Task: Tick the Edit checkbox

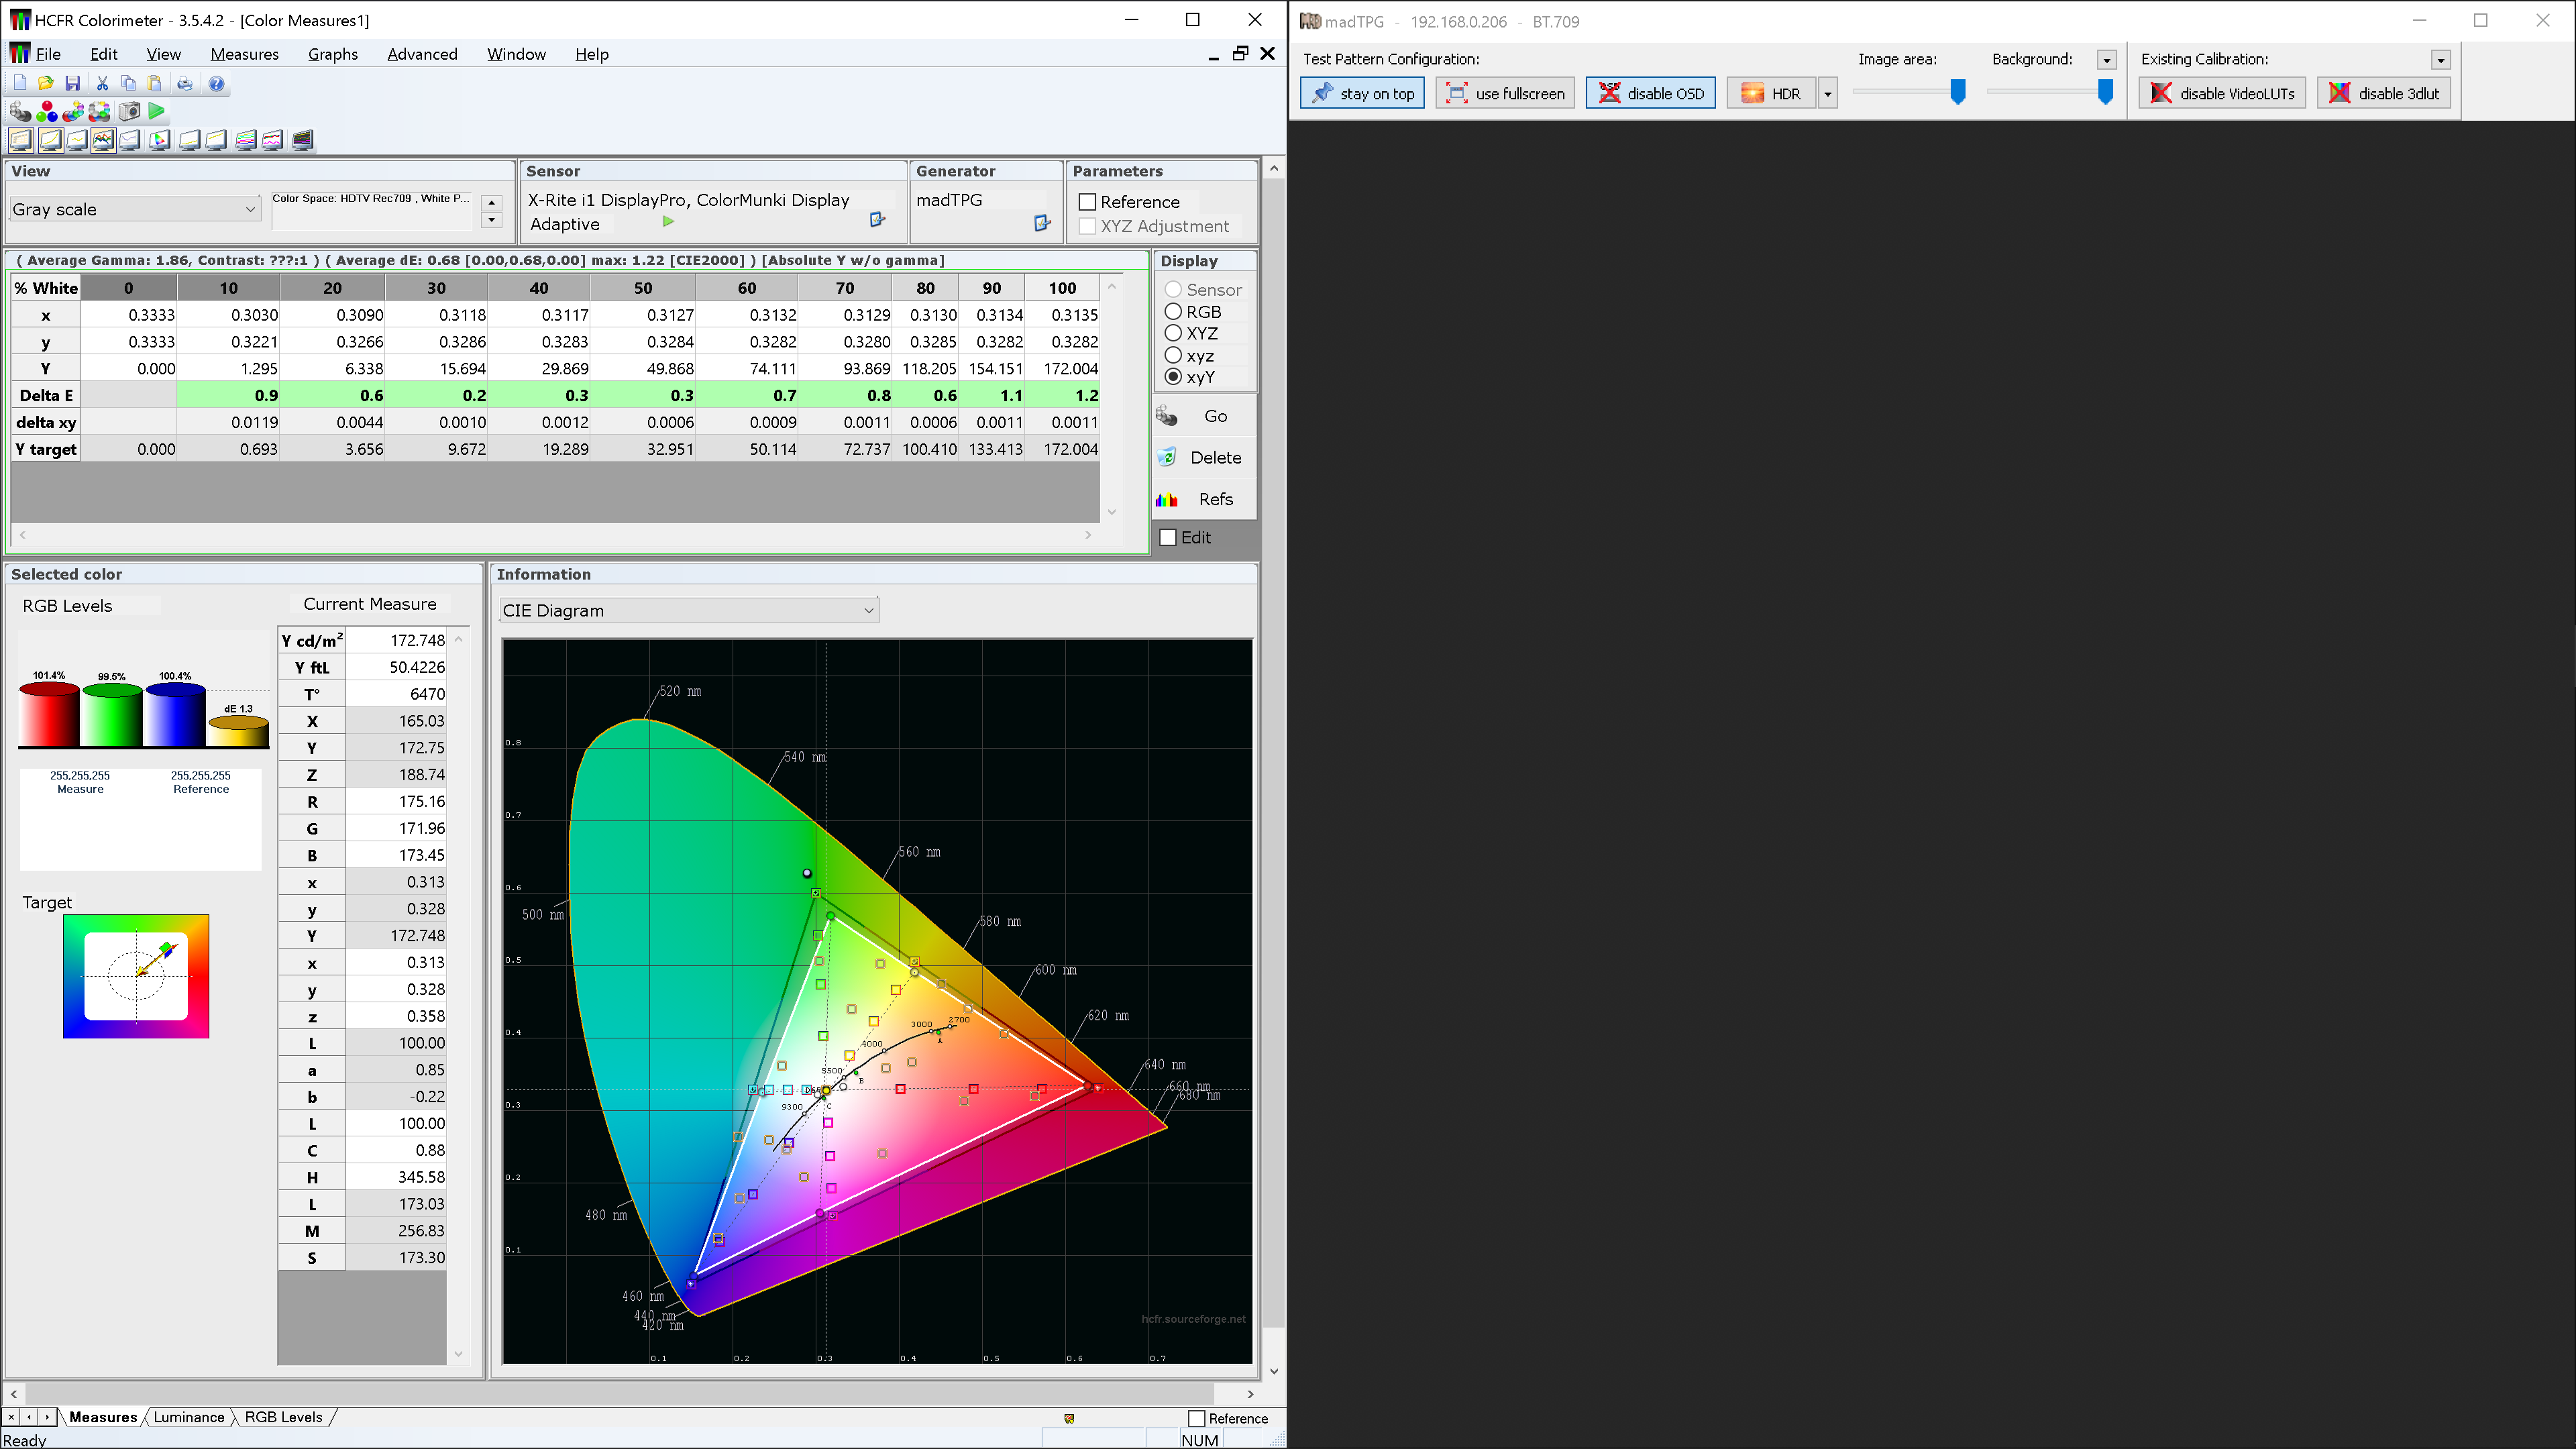Action: point(1168,537)
